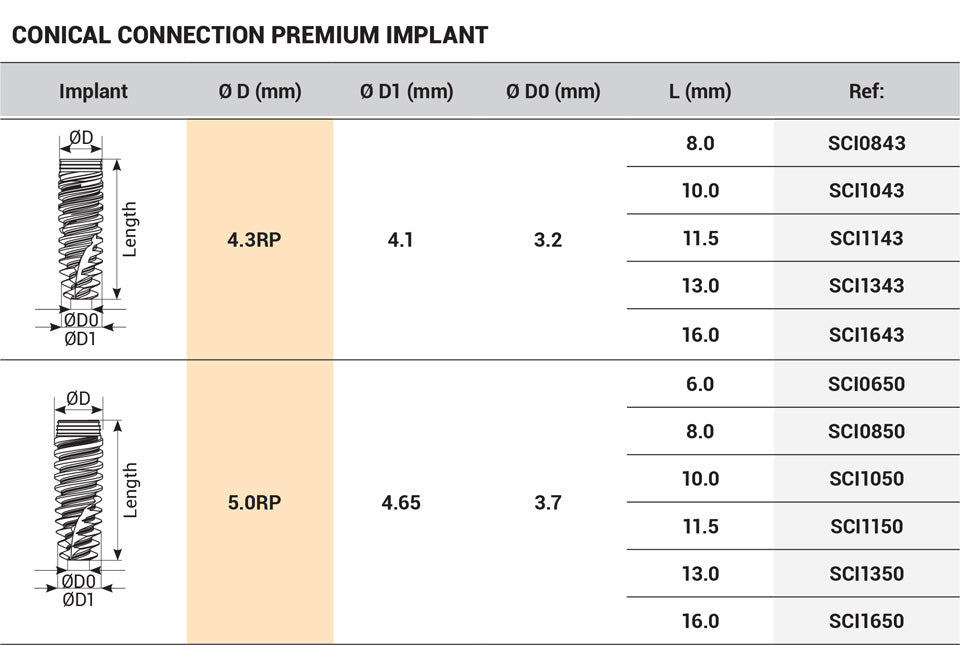Click the SCI1350 reference
Viewport: 960px width, 646px height.
(866, 573)
